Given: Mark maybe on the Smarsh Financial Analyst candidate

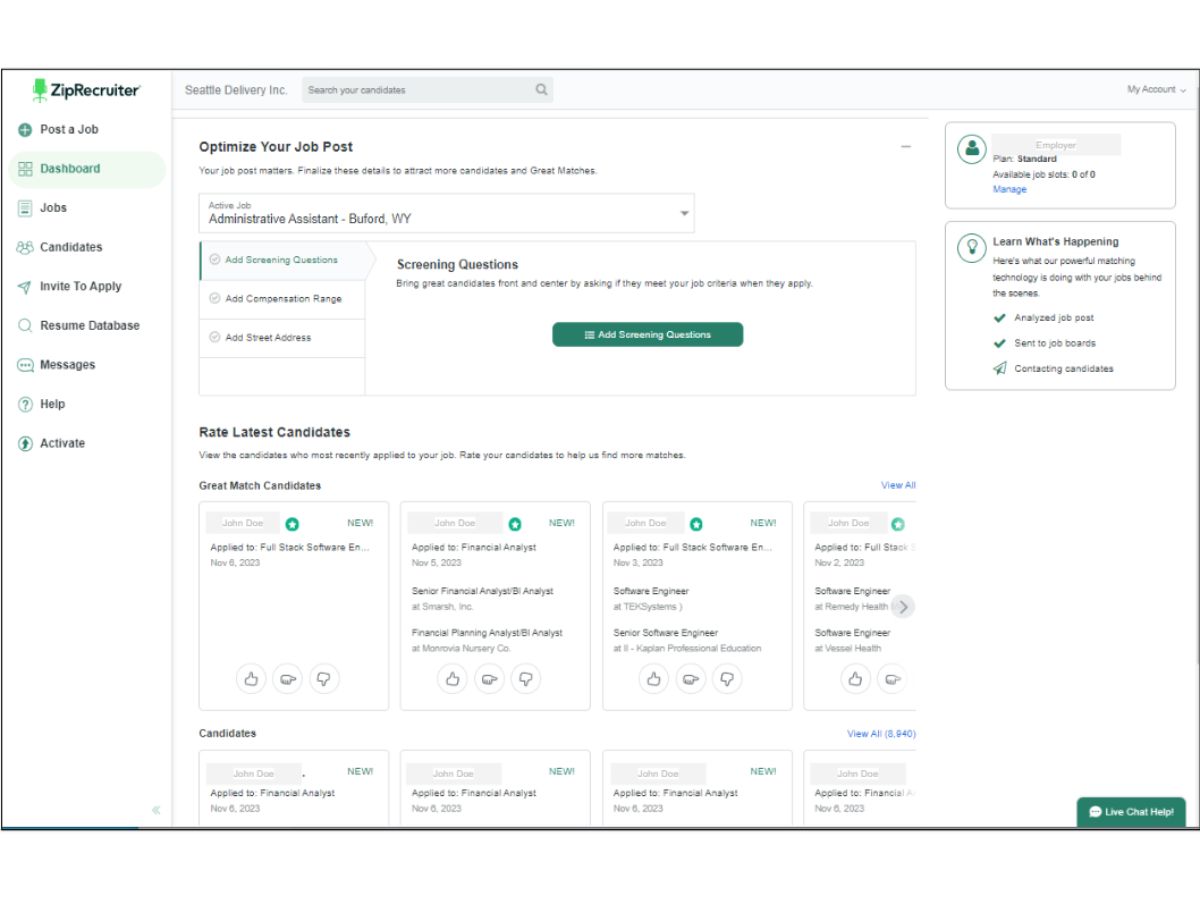Looking at the screenshot, I should pos(489,679).
